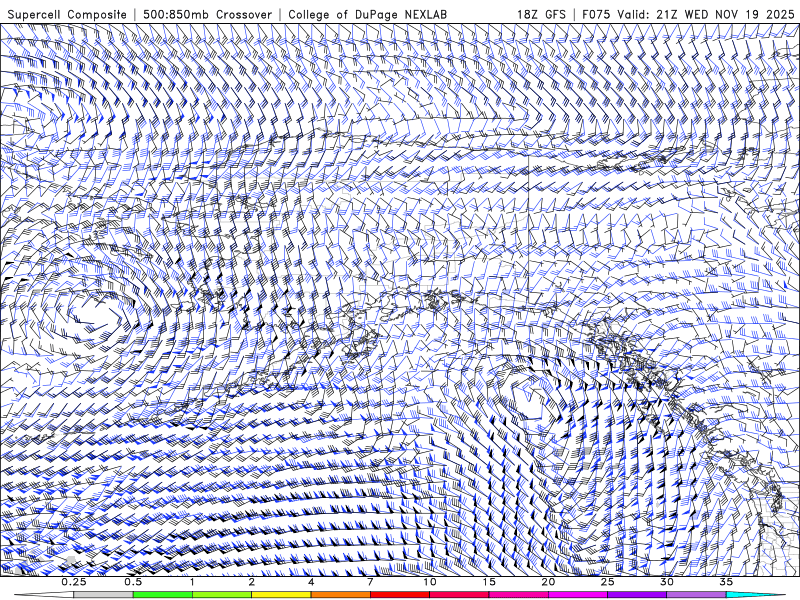Select the lime green 1–2 color segment

pos(222,595)
